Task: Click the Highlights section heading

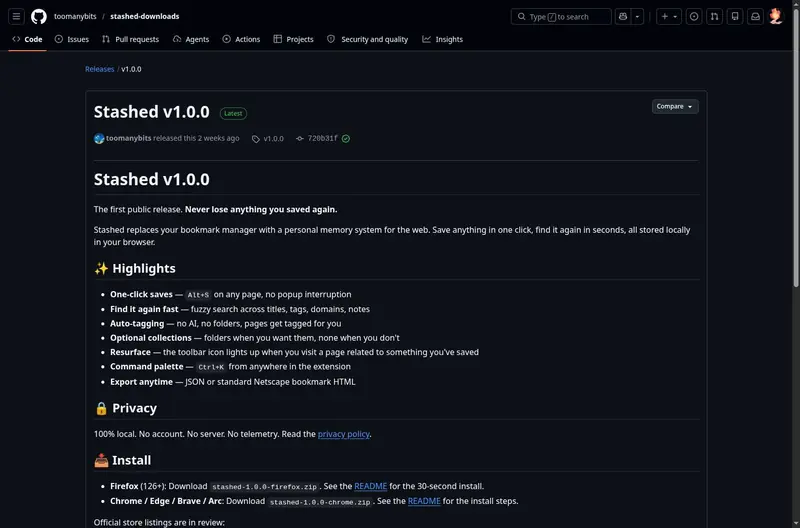Action: [135, 268]
